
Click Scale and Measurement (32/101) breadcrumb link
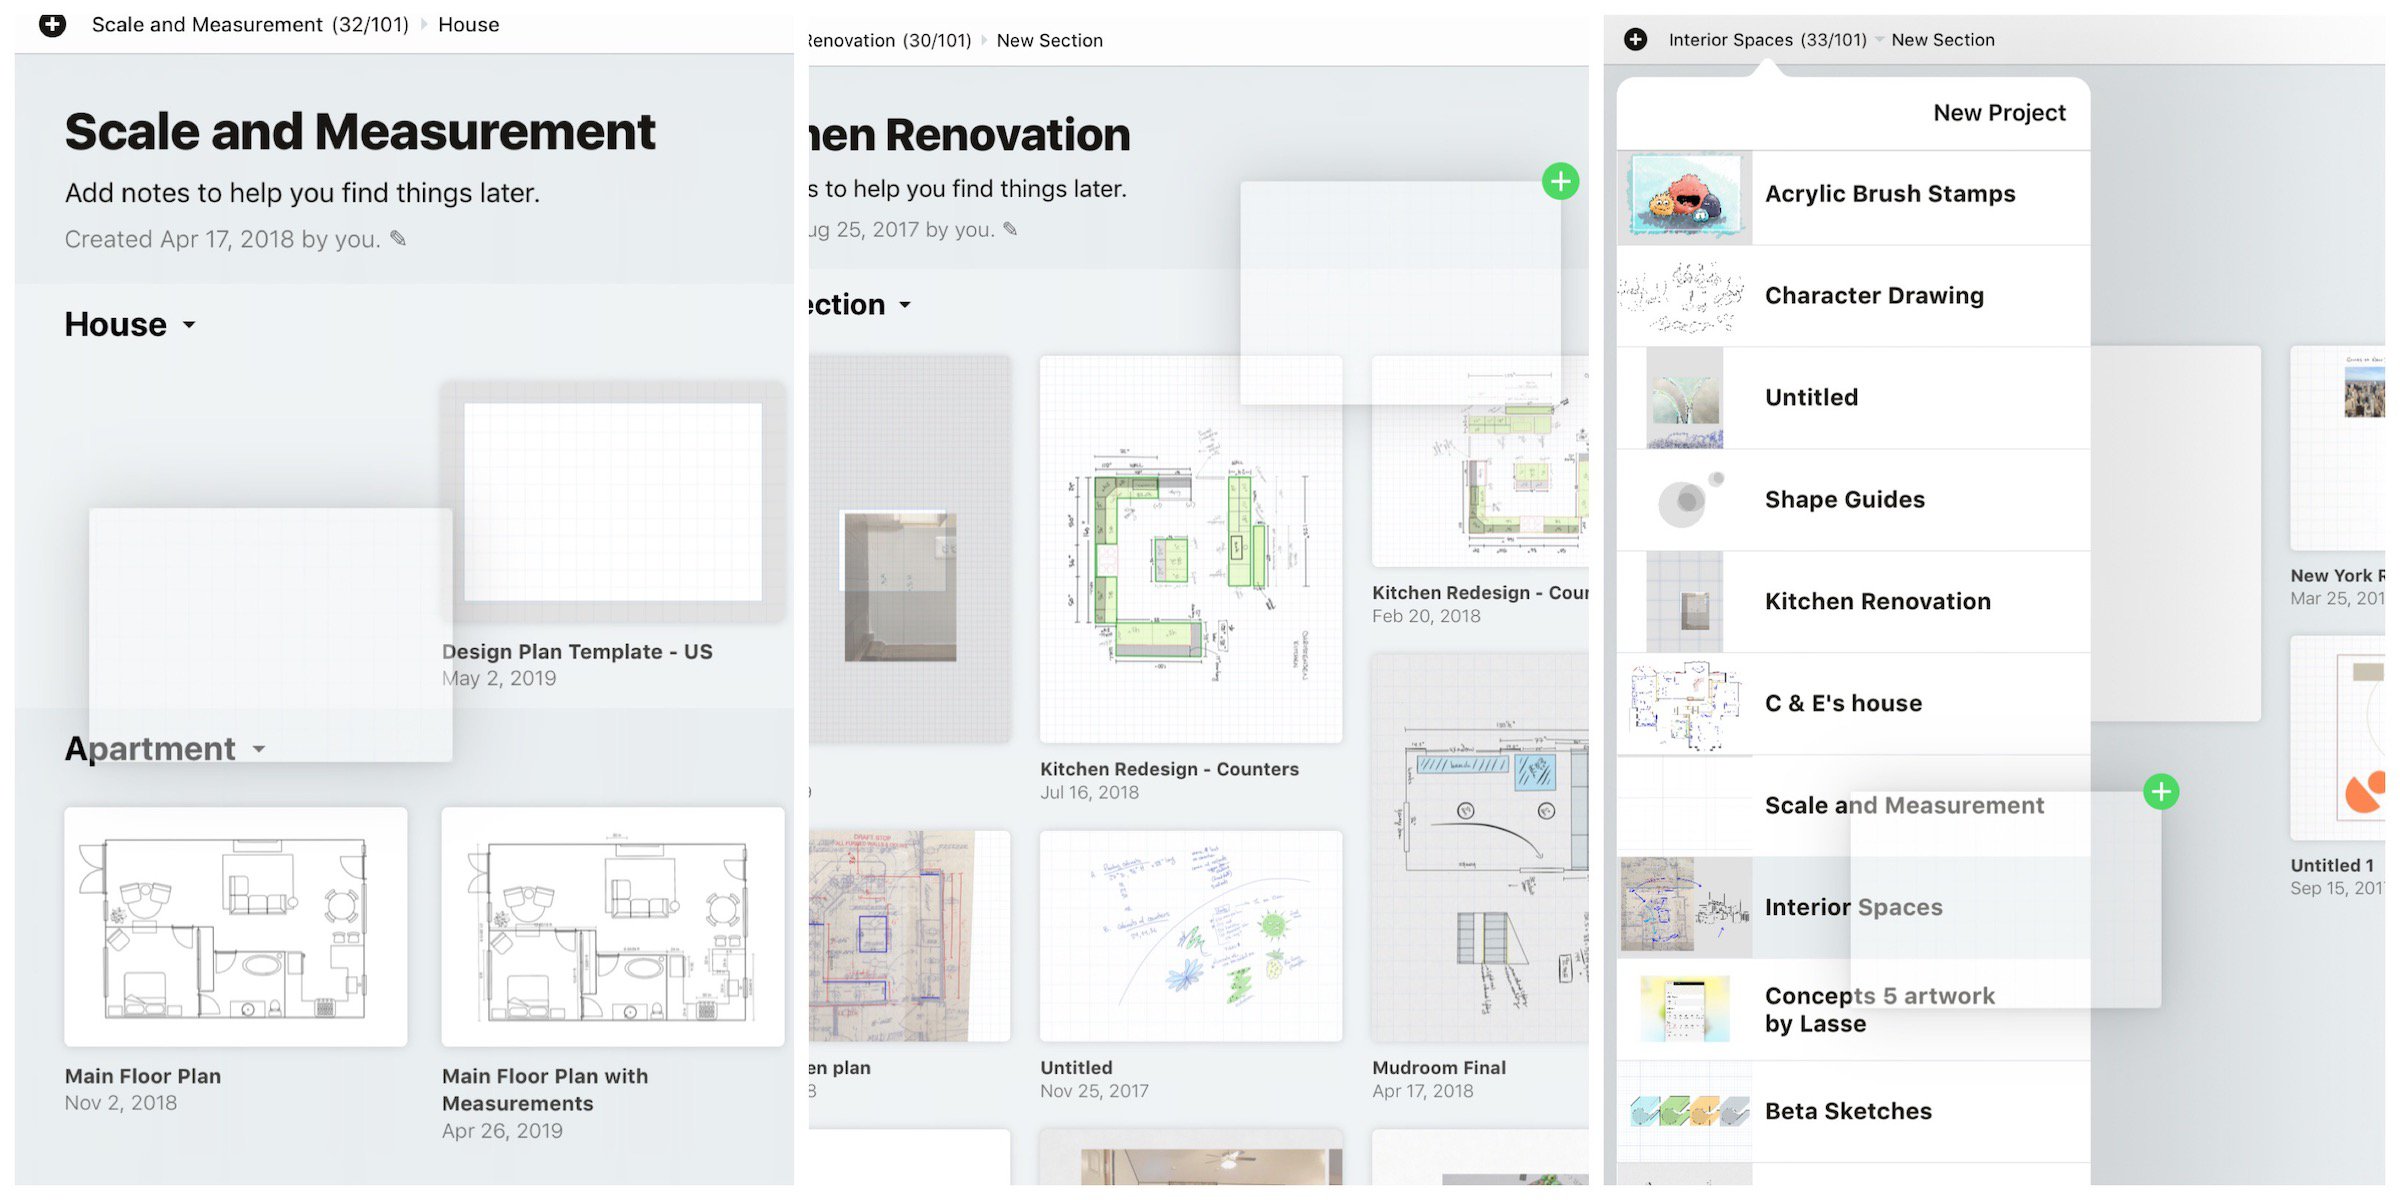pyautogui.click(x=250, y=24)
